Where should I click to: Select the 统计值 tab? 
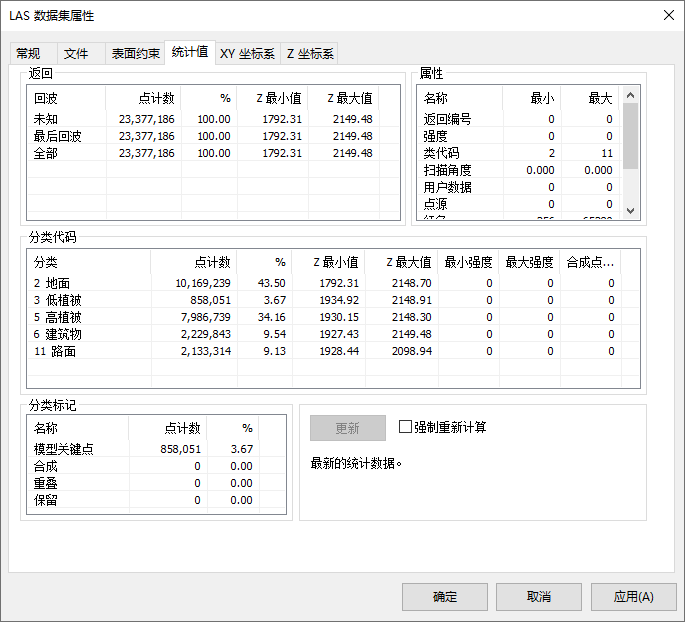pyautogui.click(x=190, y=52)
